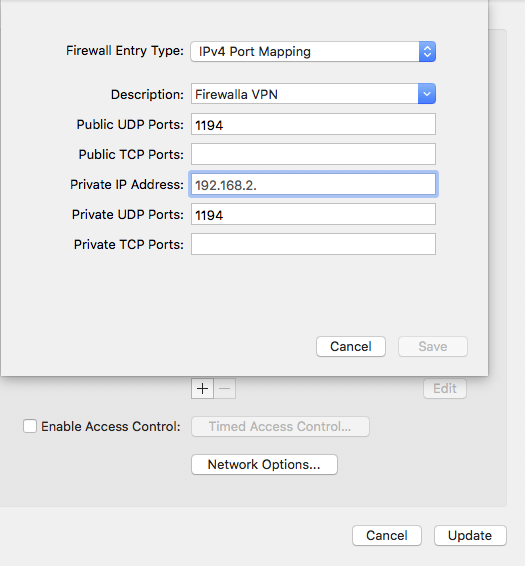Focus the Private TCP Ports field

click(313, 244)
